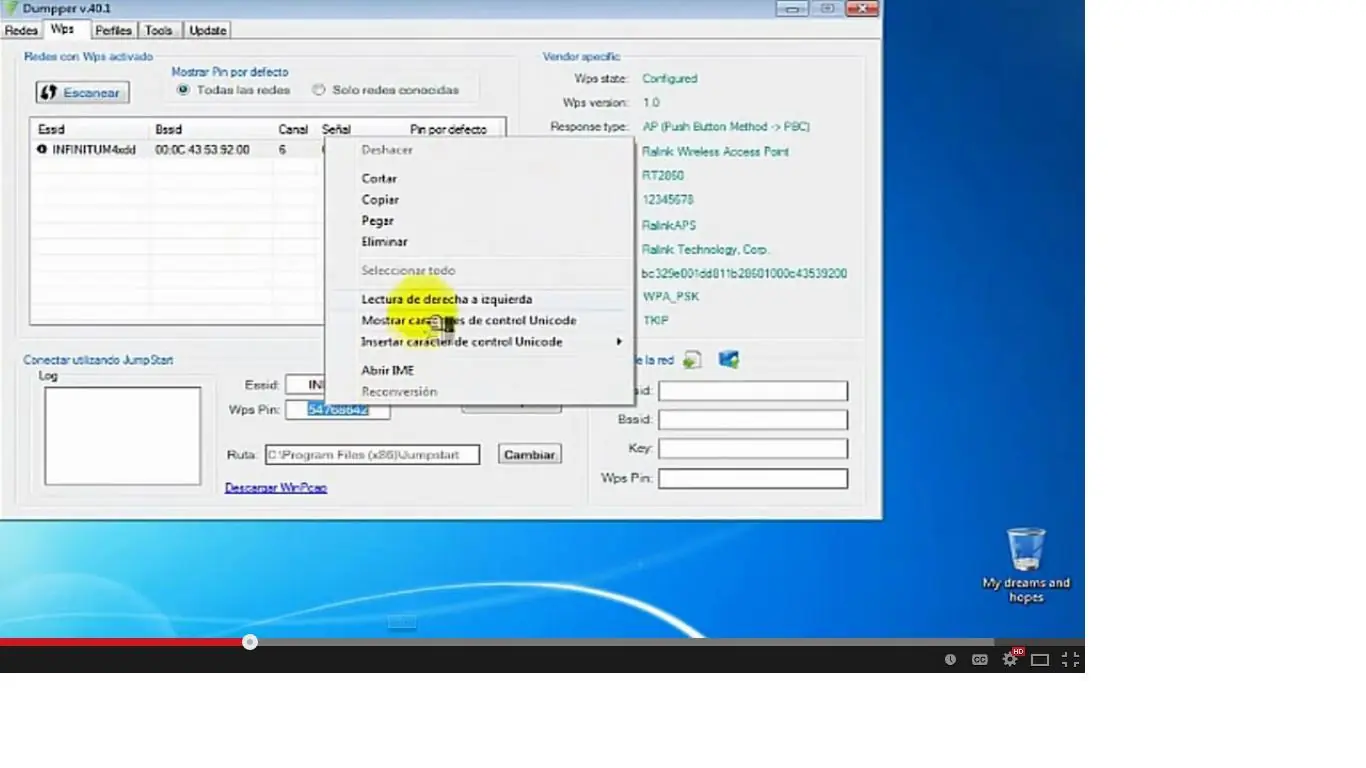Click the 00:0C:43:53:92:00 Bssid cell
Screen dimensions: 1366x768
tap(202, 149)
